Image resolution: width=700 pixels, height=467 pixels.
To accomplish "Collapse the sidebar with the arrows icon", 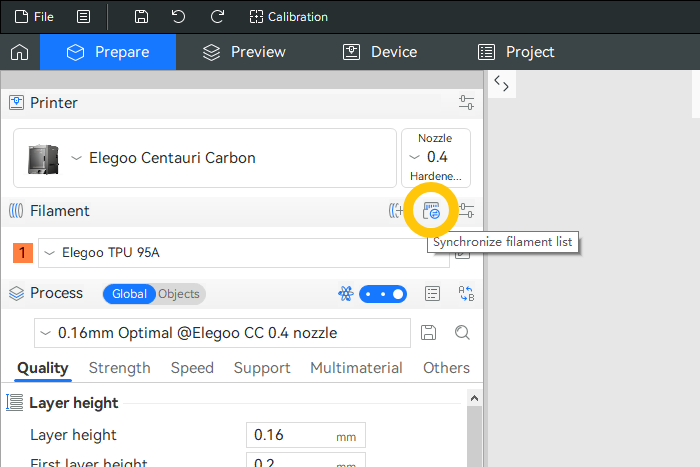I will [501, 83].
